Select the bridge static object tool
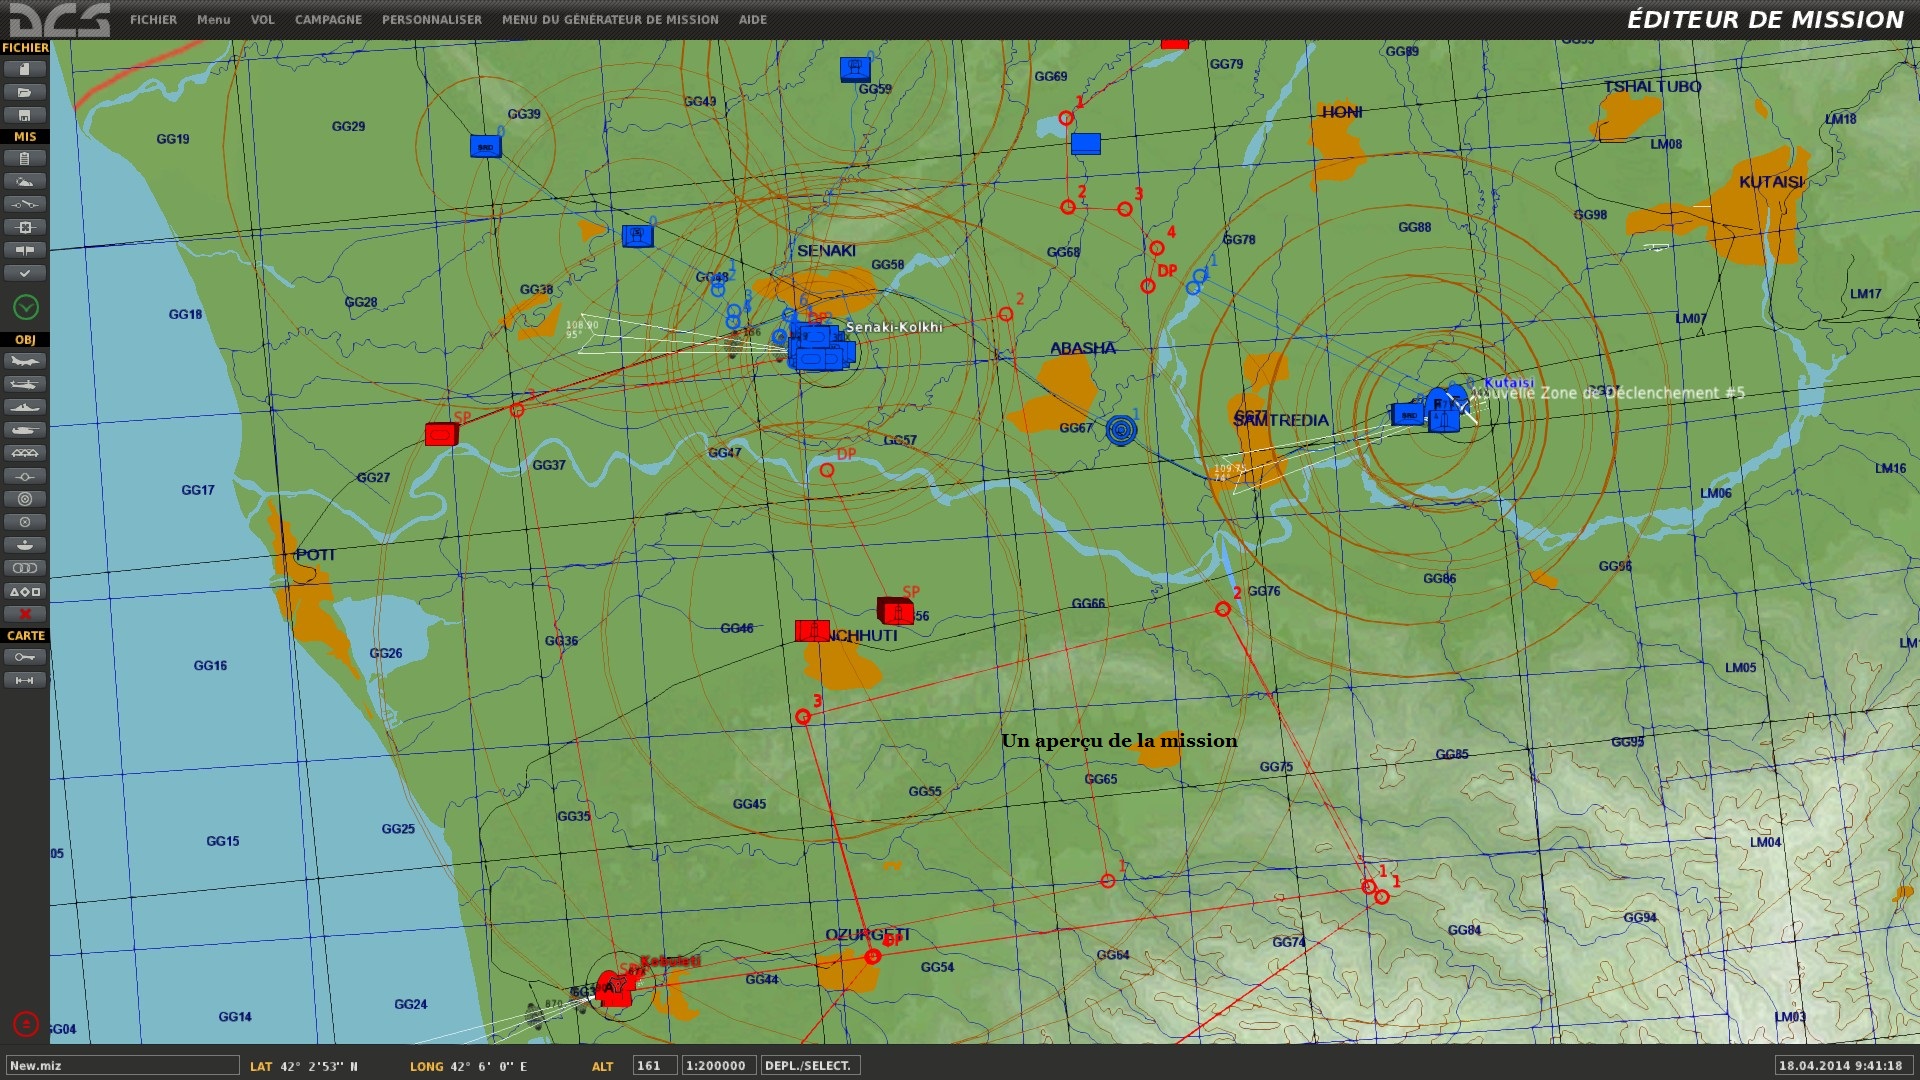1920x1080 pixels. click(25, 453)
